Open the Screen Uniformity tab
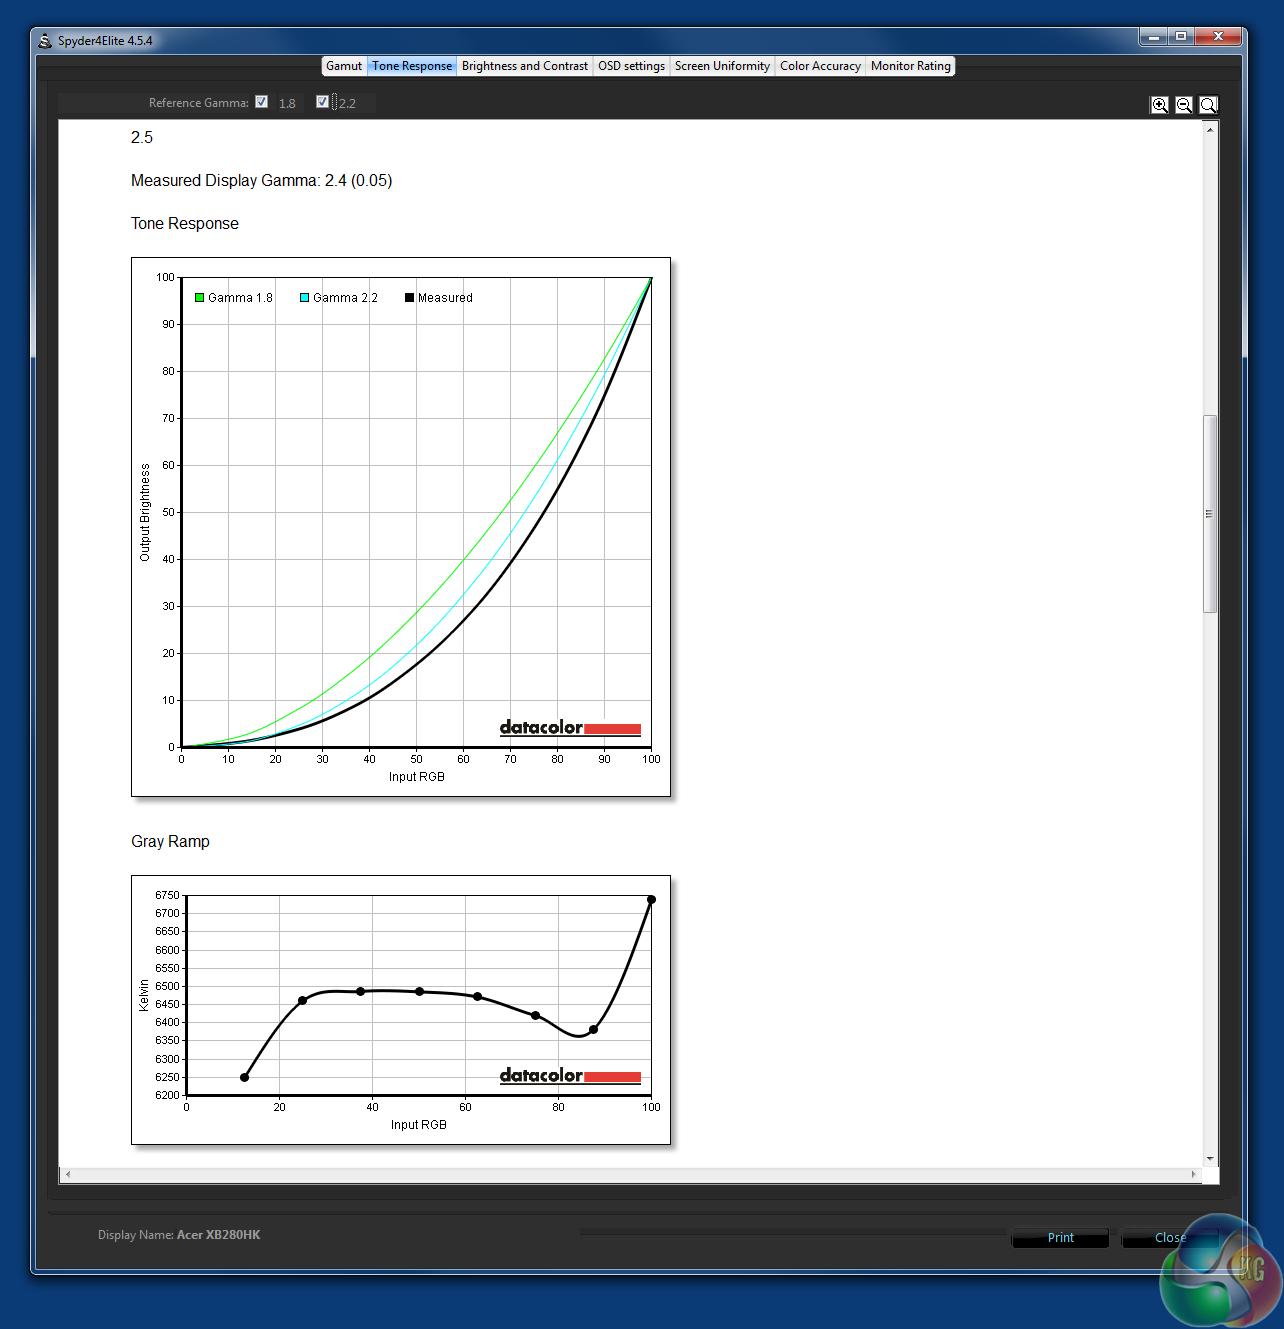1284x1329 pixels. coord(722,66)
